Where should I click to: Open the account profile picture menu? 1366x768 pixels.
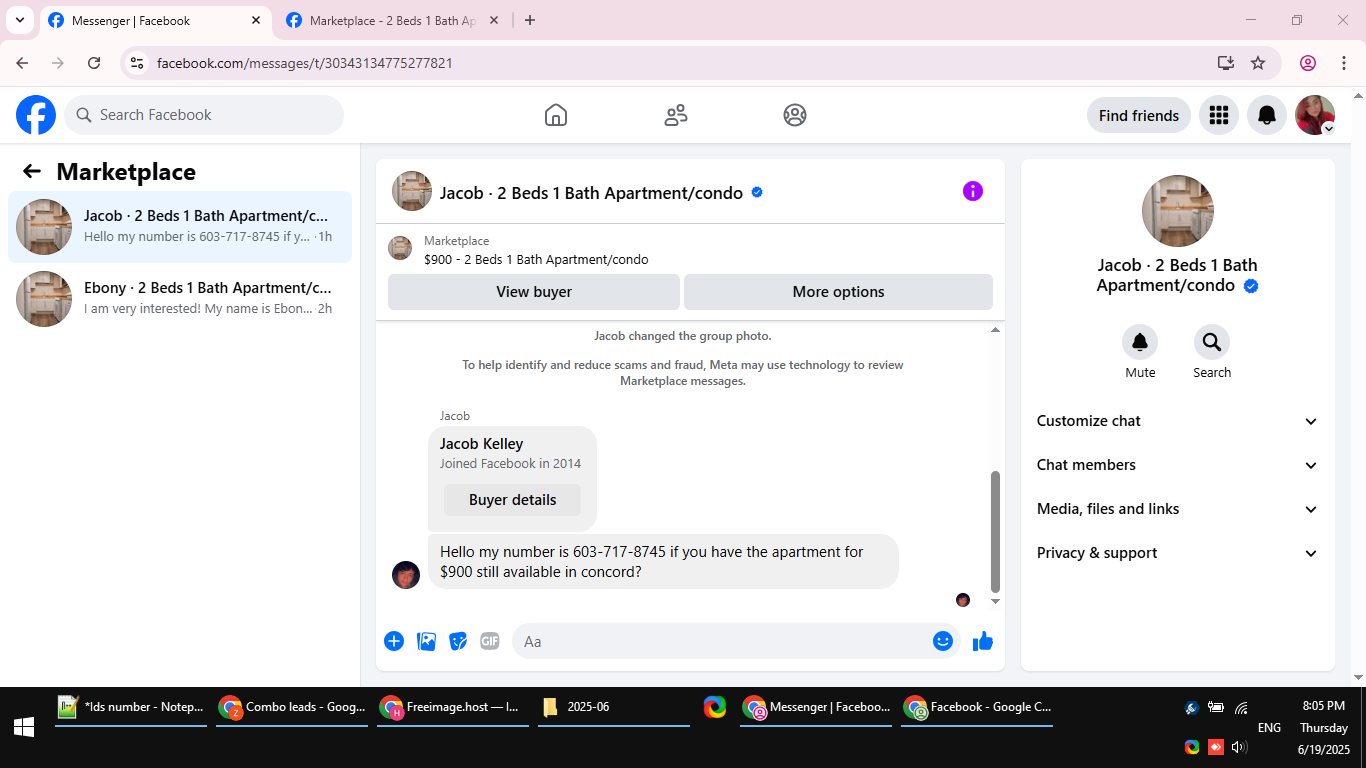coord(1315,115)
